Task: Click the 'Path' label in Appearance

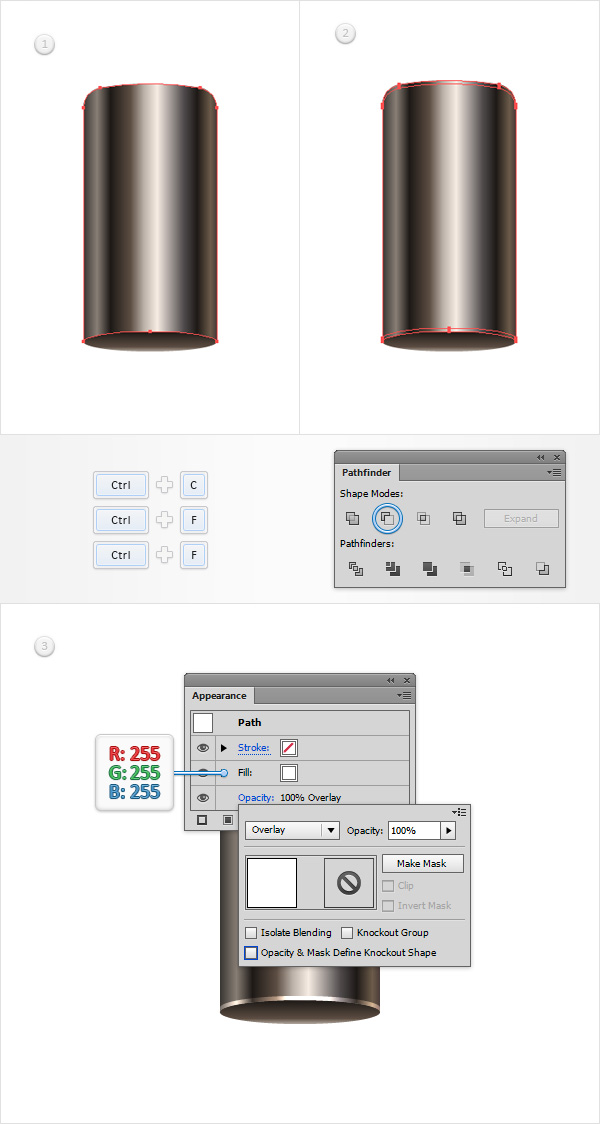Action: [x=249, y=723]
